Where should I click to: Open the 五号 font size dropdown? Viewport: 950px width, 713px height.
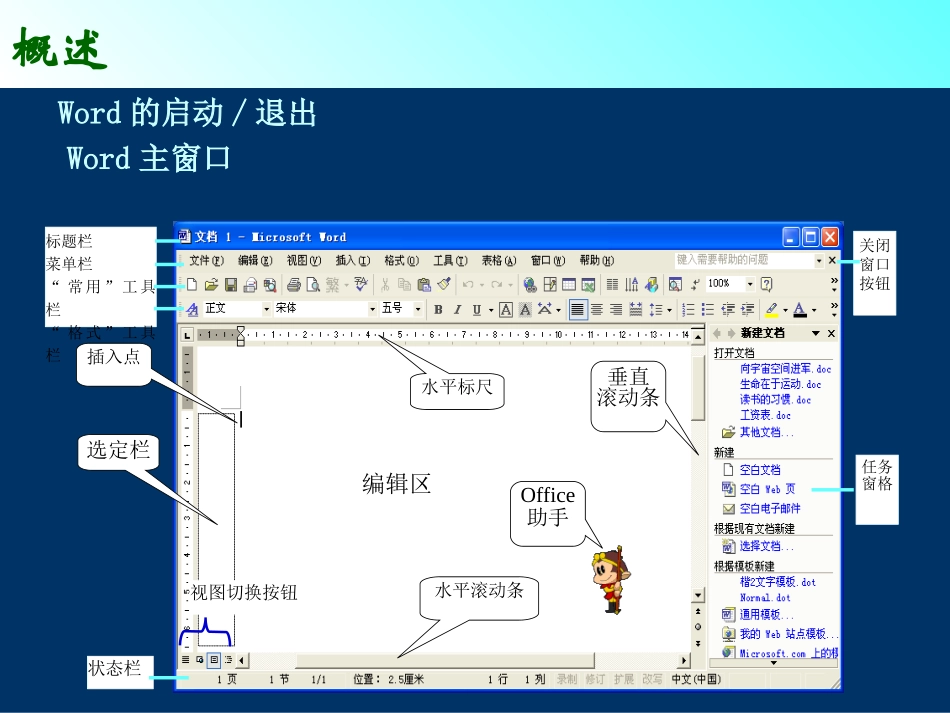tap(417, 309)
